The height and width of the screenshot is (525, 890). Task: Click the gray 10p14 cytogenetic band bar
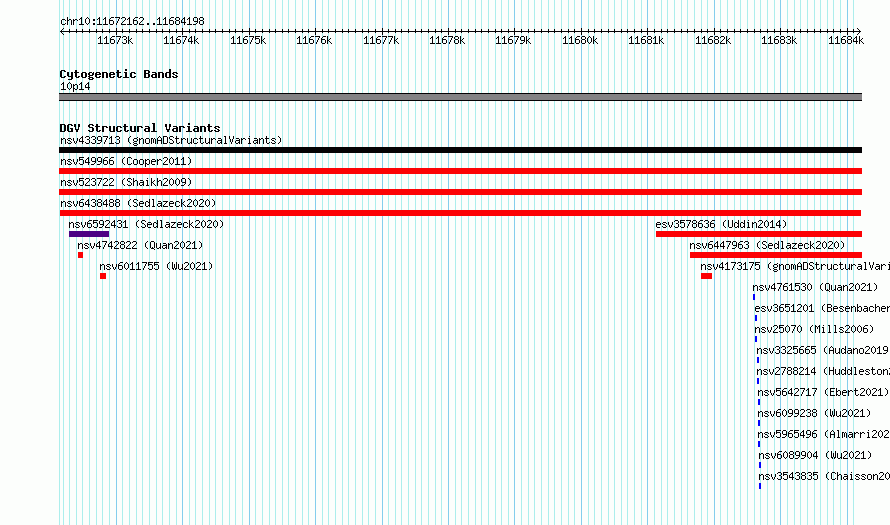(x=460, y=97)
